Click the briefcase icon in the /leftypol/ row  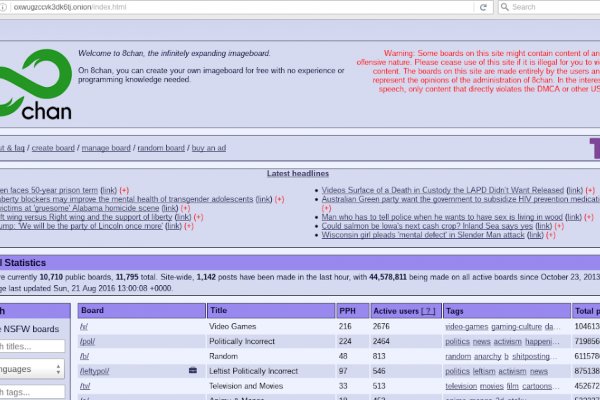tap(192, 371)
